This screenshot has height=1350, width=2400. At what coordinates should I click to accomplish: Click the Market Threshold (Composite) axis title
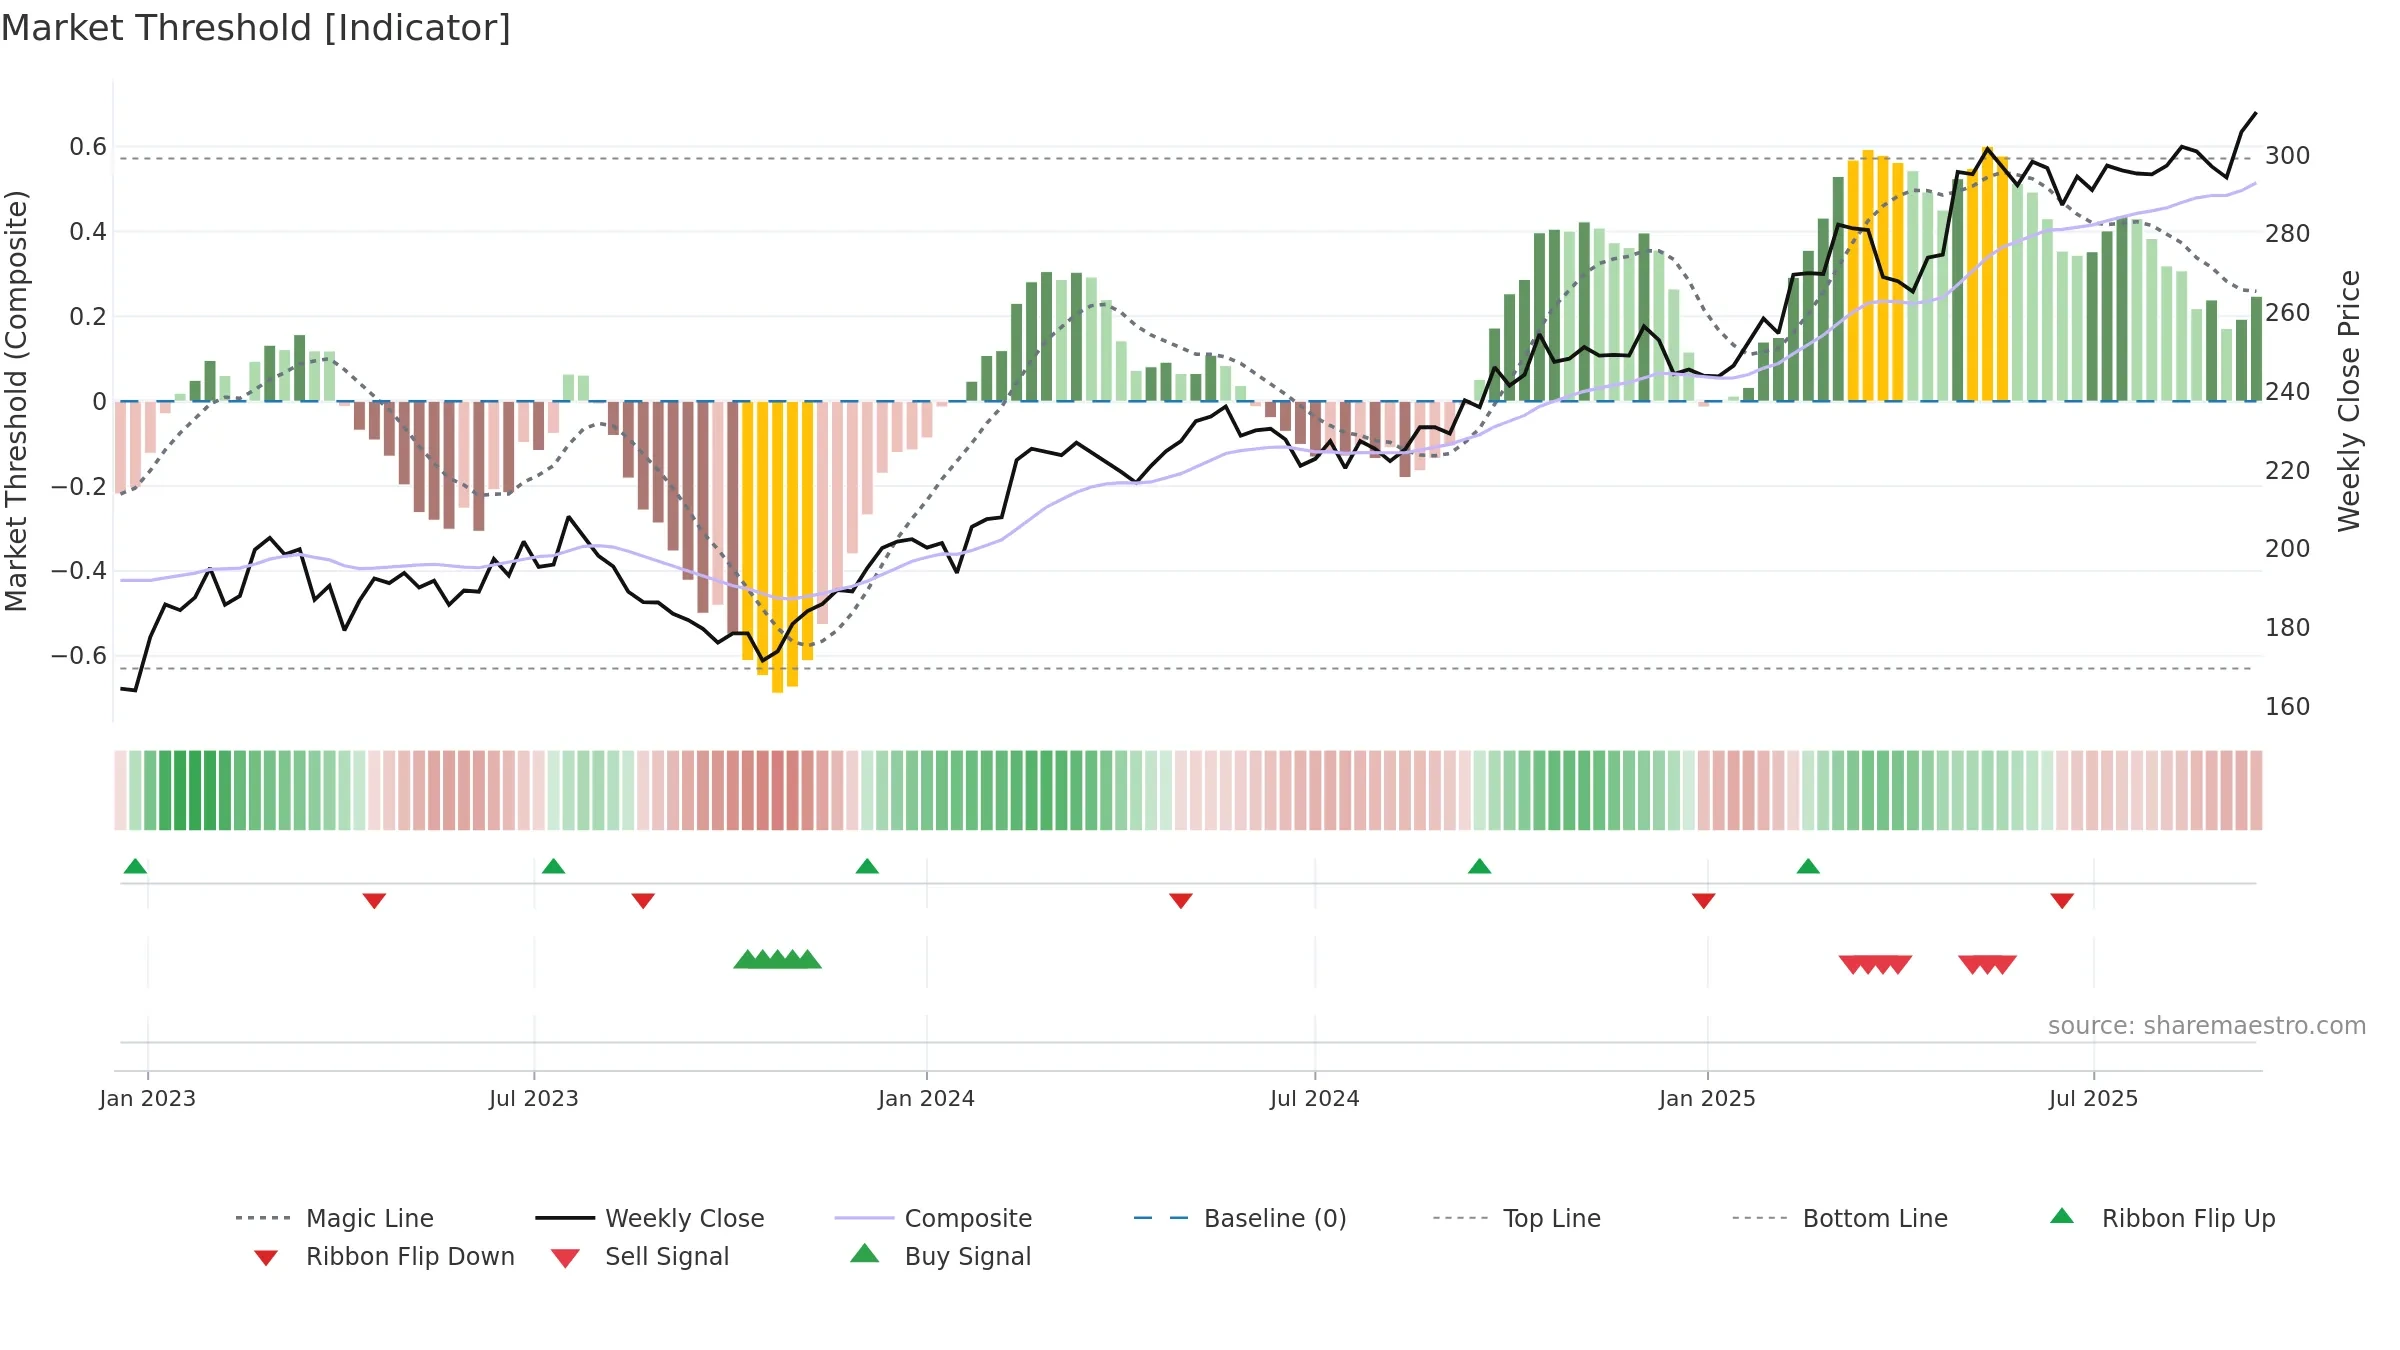click(x=16, y=401)
